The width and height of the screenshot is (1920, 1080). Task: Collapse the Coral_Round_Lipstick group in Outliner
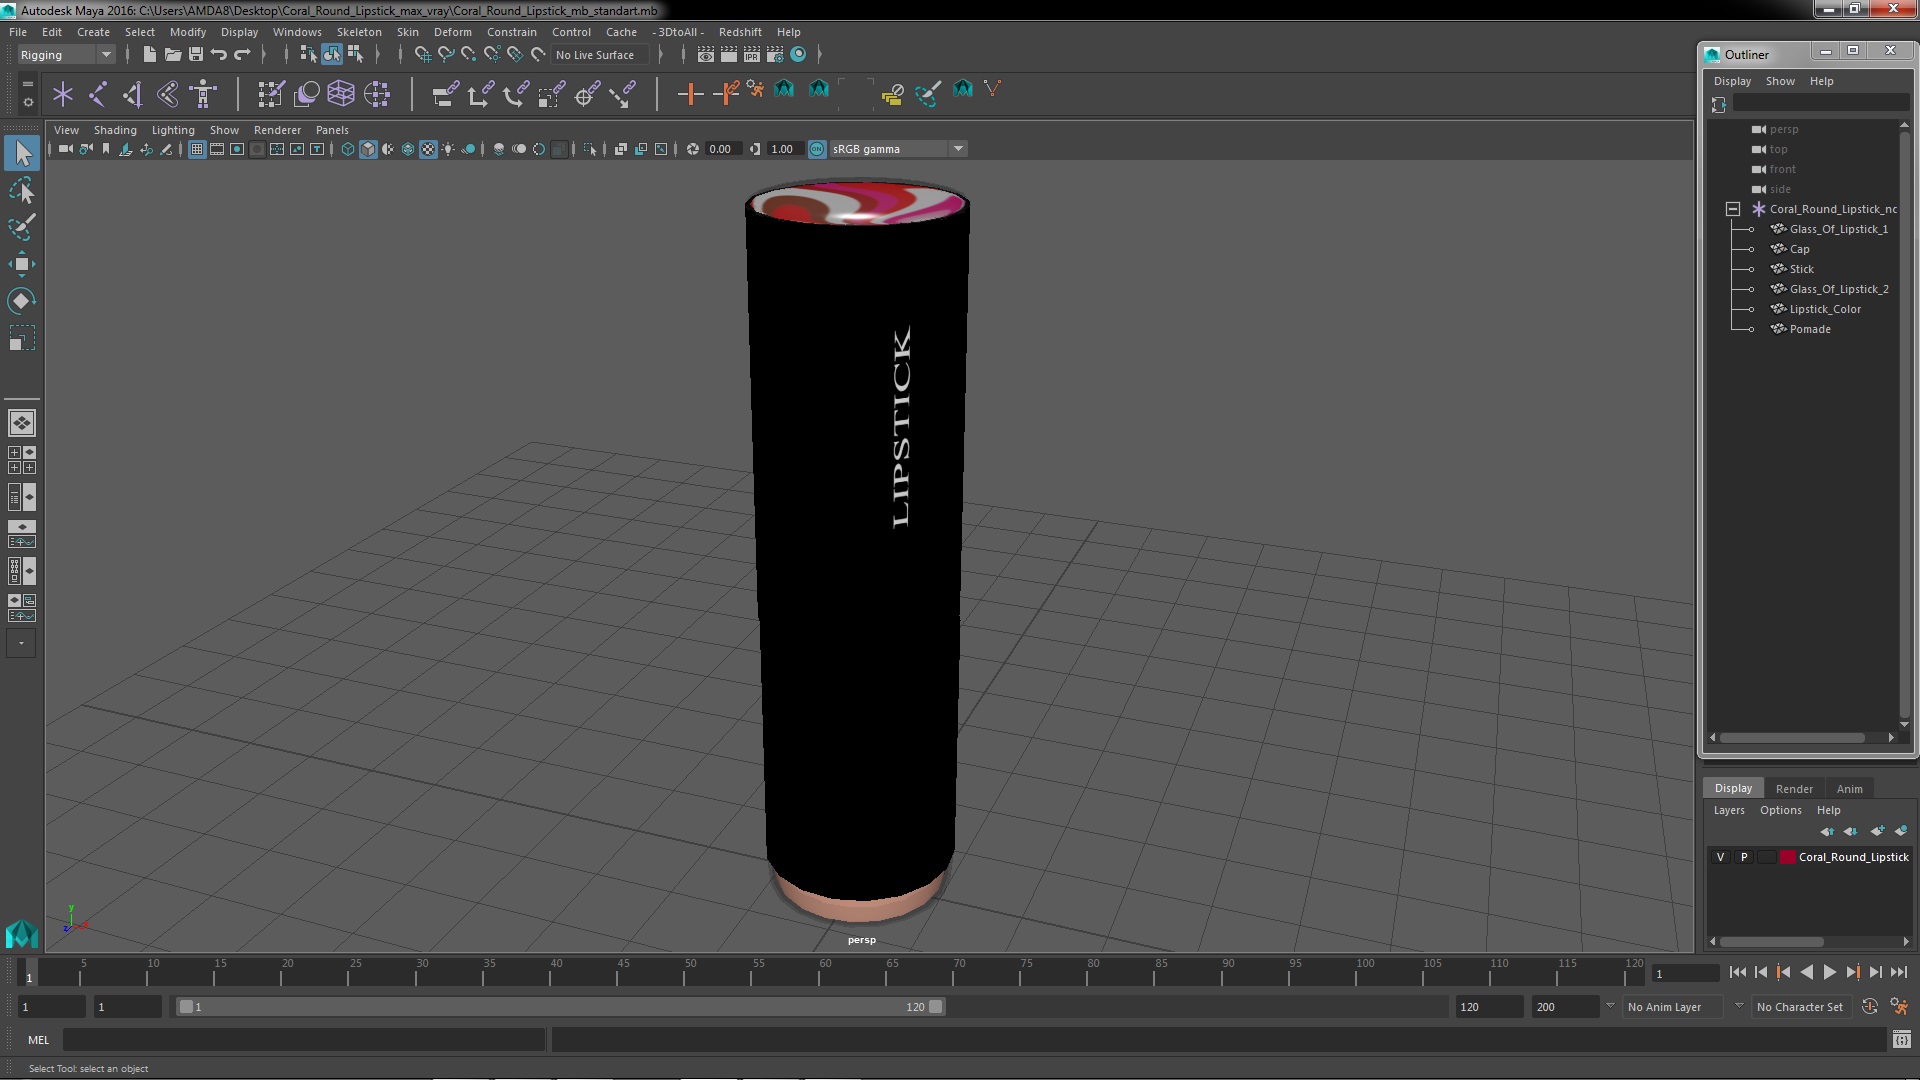pyautogui.click(x=1733, y=209)
